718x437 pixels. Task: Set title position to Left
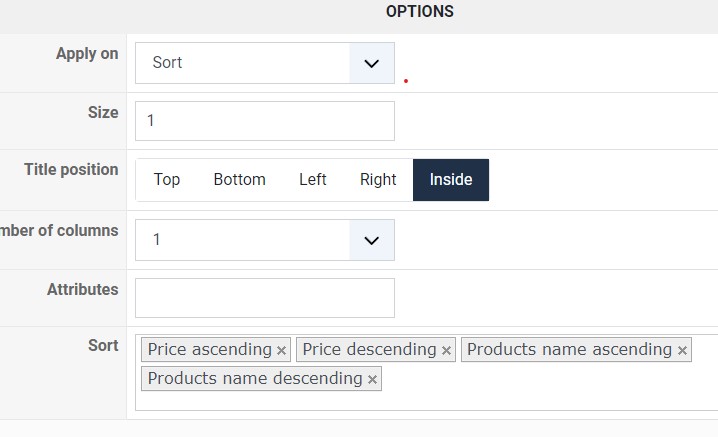[312, 180]
